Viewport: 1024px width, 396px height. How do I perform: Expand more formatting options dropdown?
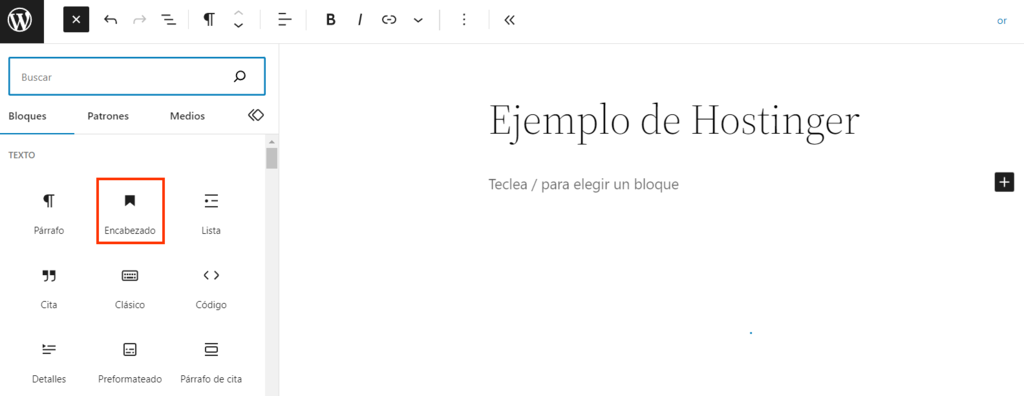point(419,20)
